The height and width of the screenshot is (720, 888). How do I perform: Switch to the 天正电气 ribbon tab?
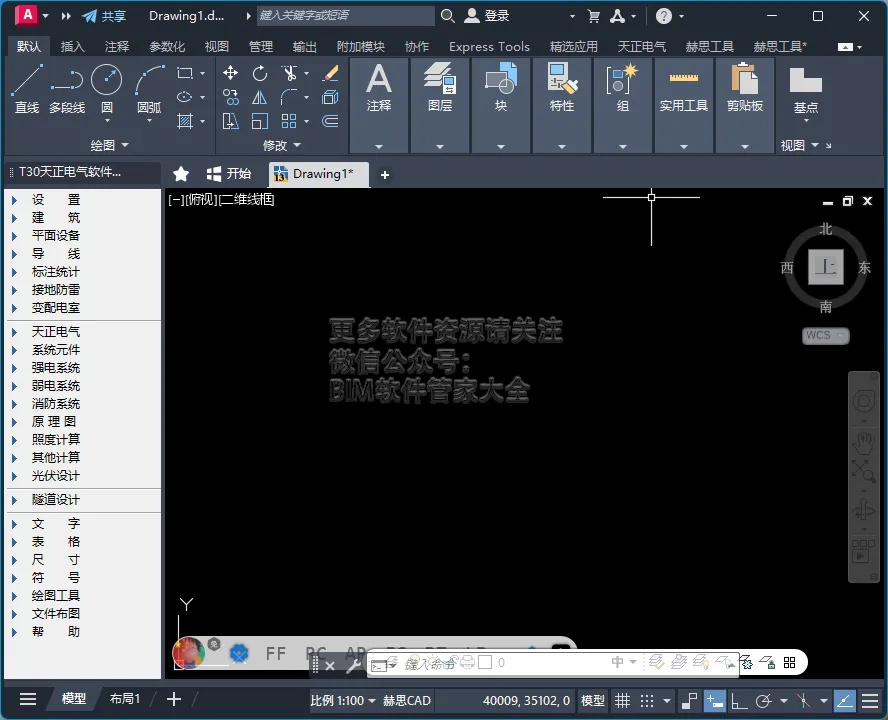tap(642, 46)
